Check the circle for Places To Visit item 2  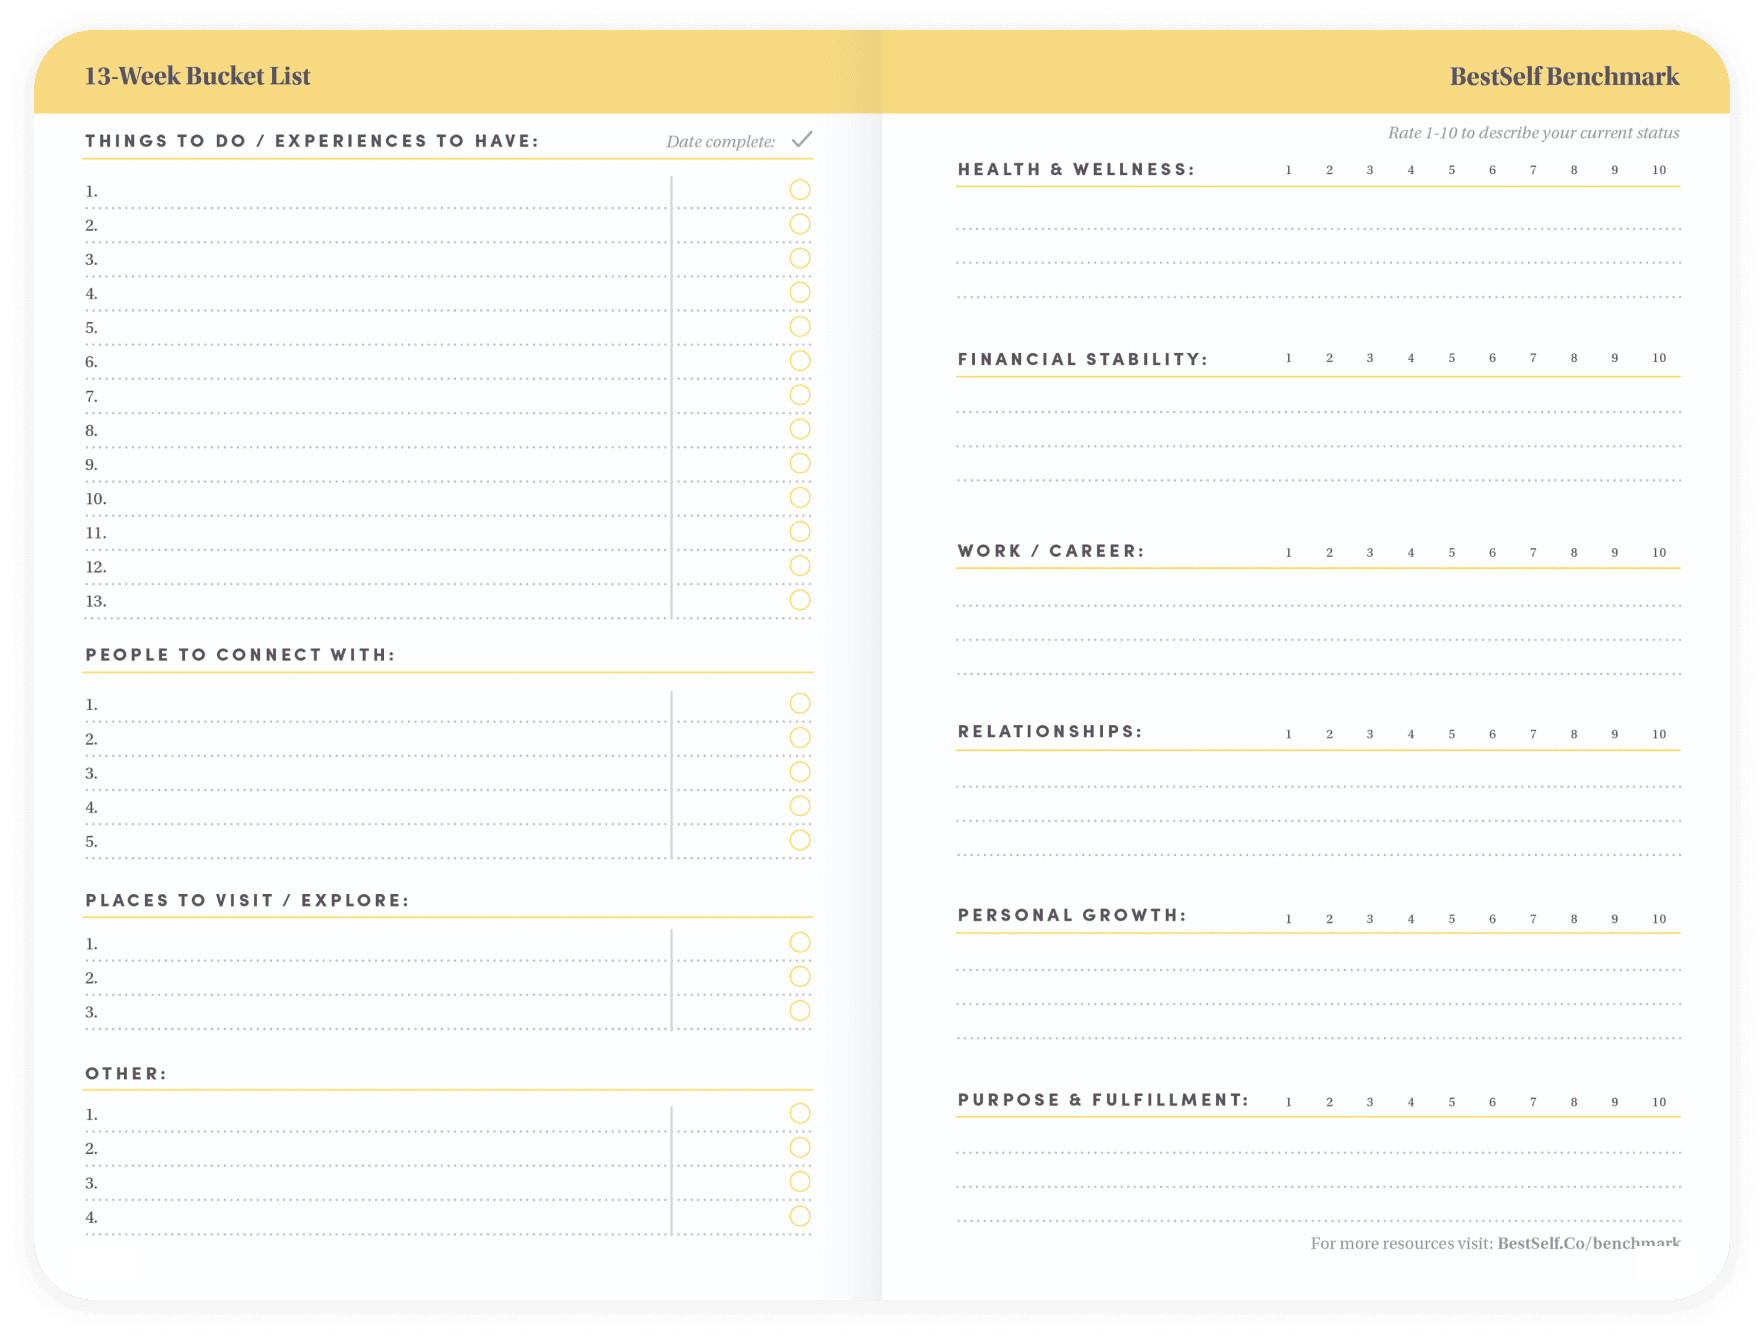(800, 977)
